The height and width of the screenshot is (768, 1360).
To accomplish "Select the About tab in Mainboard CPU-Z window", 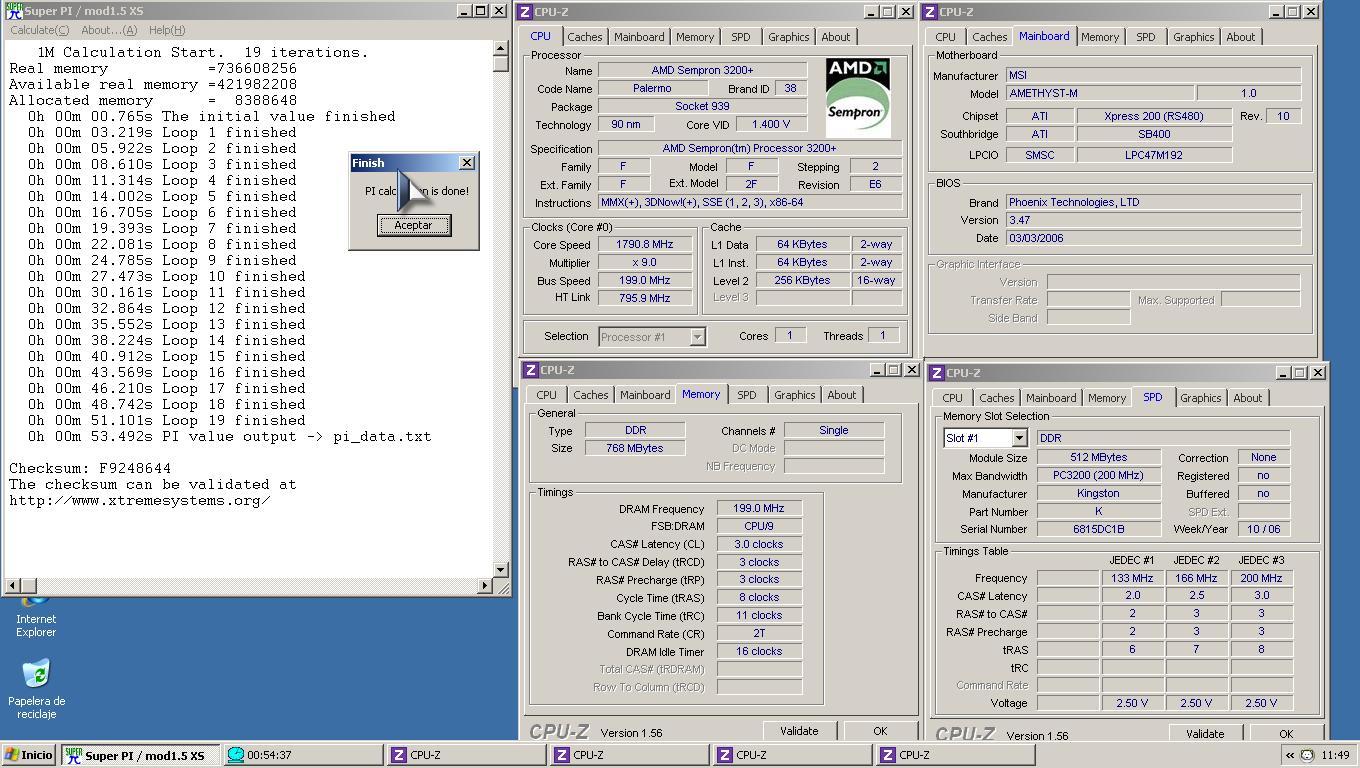I will click(1240, 37).
